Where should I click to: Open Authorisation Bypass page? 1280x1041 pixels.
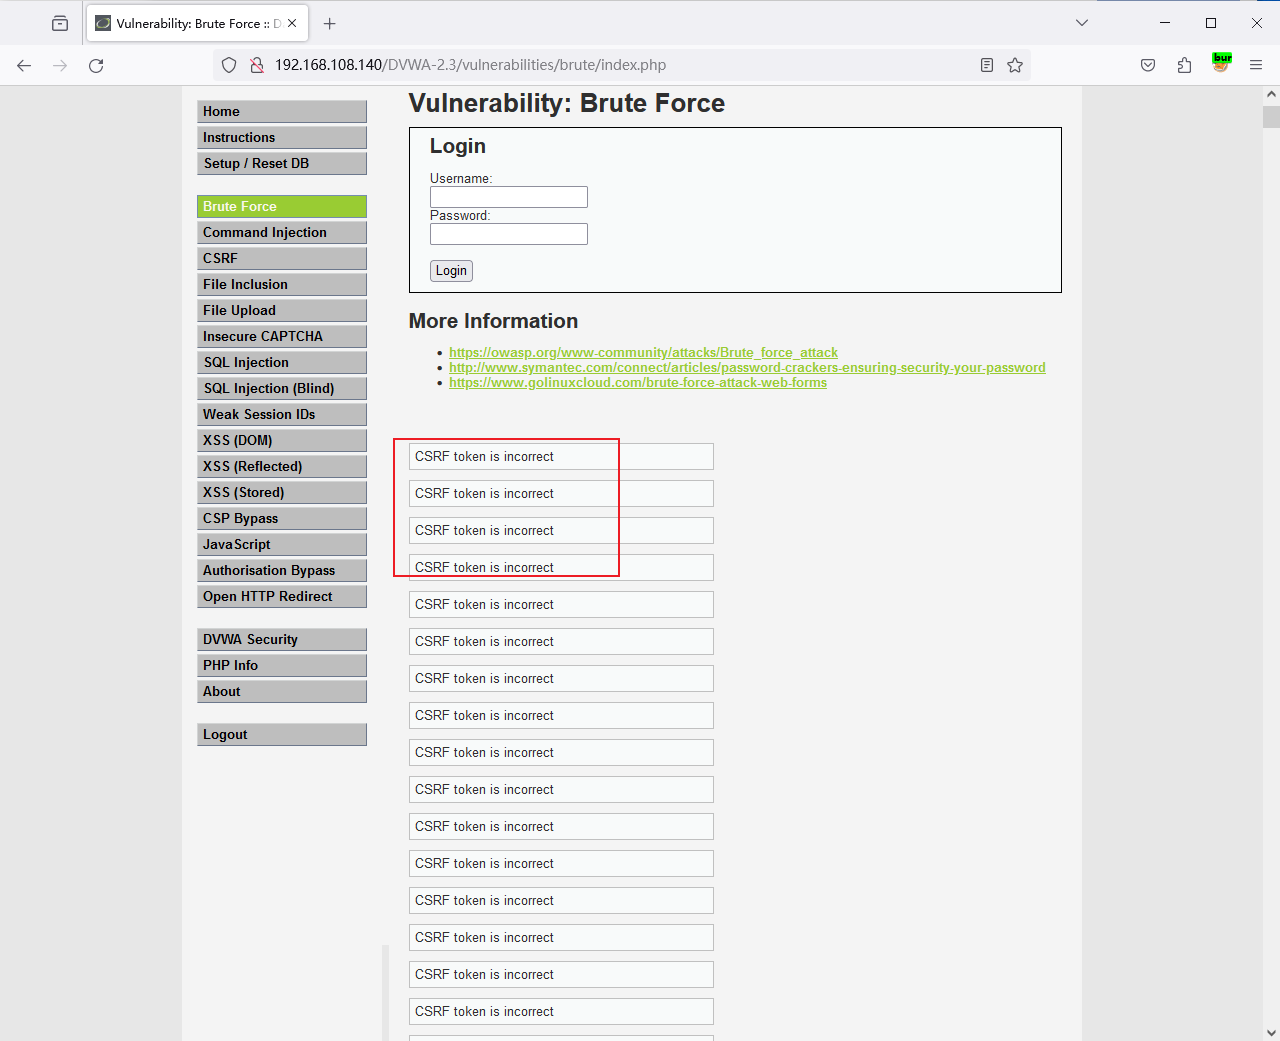tap(282, 570)
